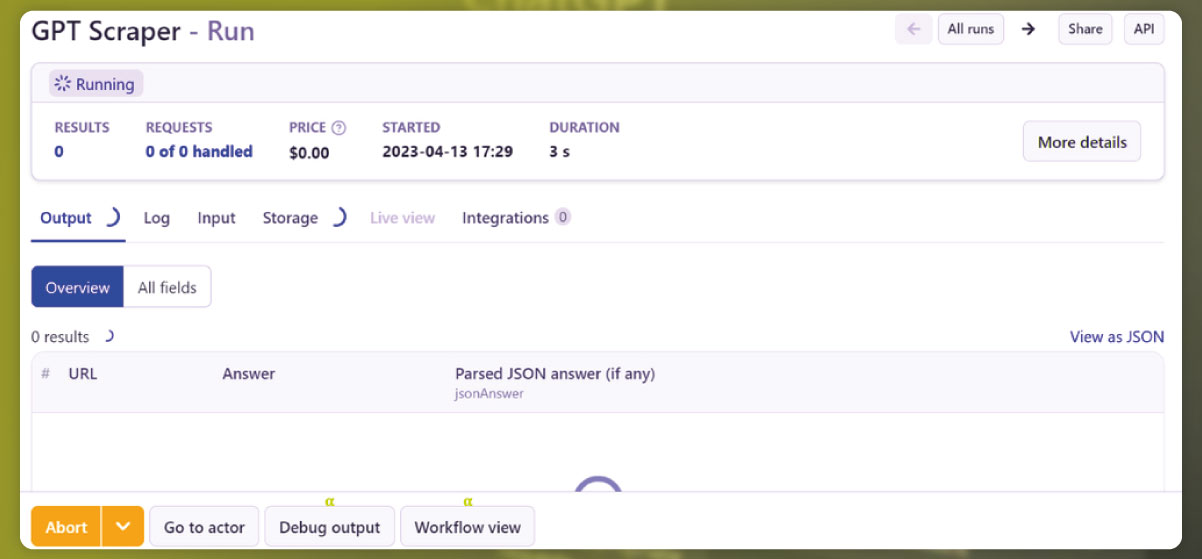Click the '0 results' text

[x=60, y=337]
